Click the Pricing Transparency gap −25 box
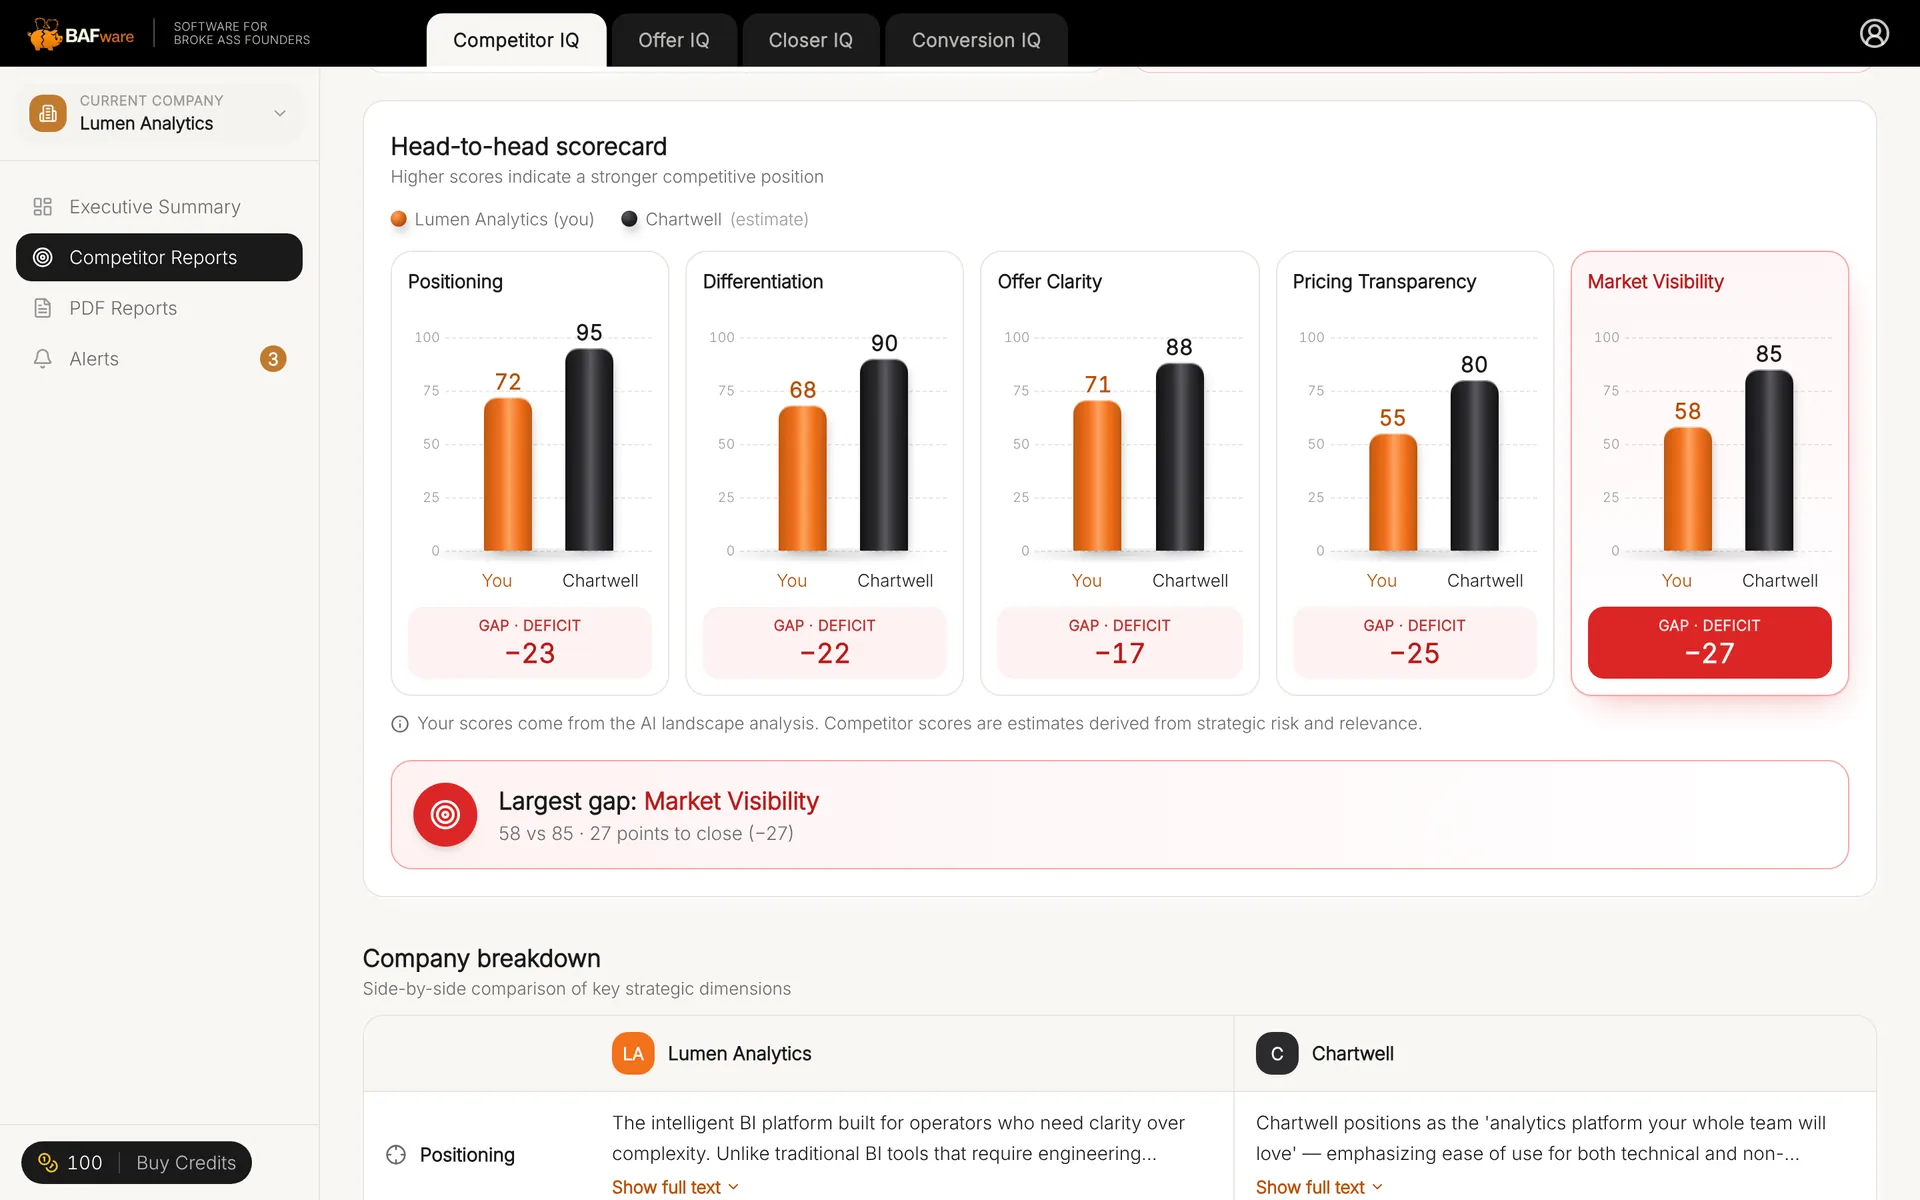The width and height of the screenshot is (1920, 1200). coord(1414,642)
